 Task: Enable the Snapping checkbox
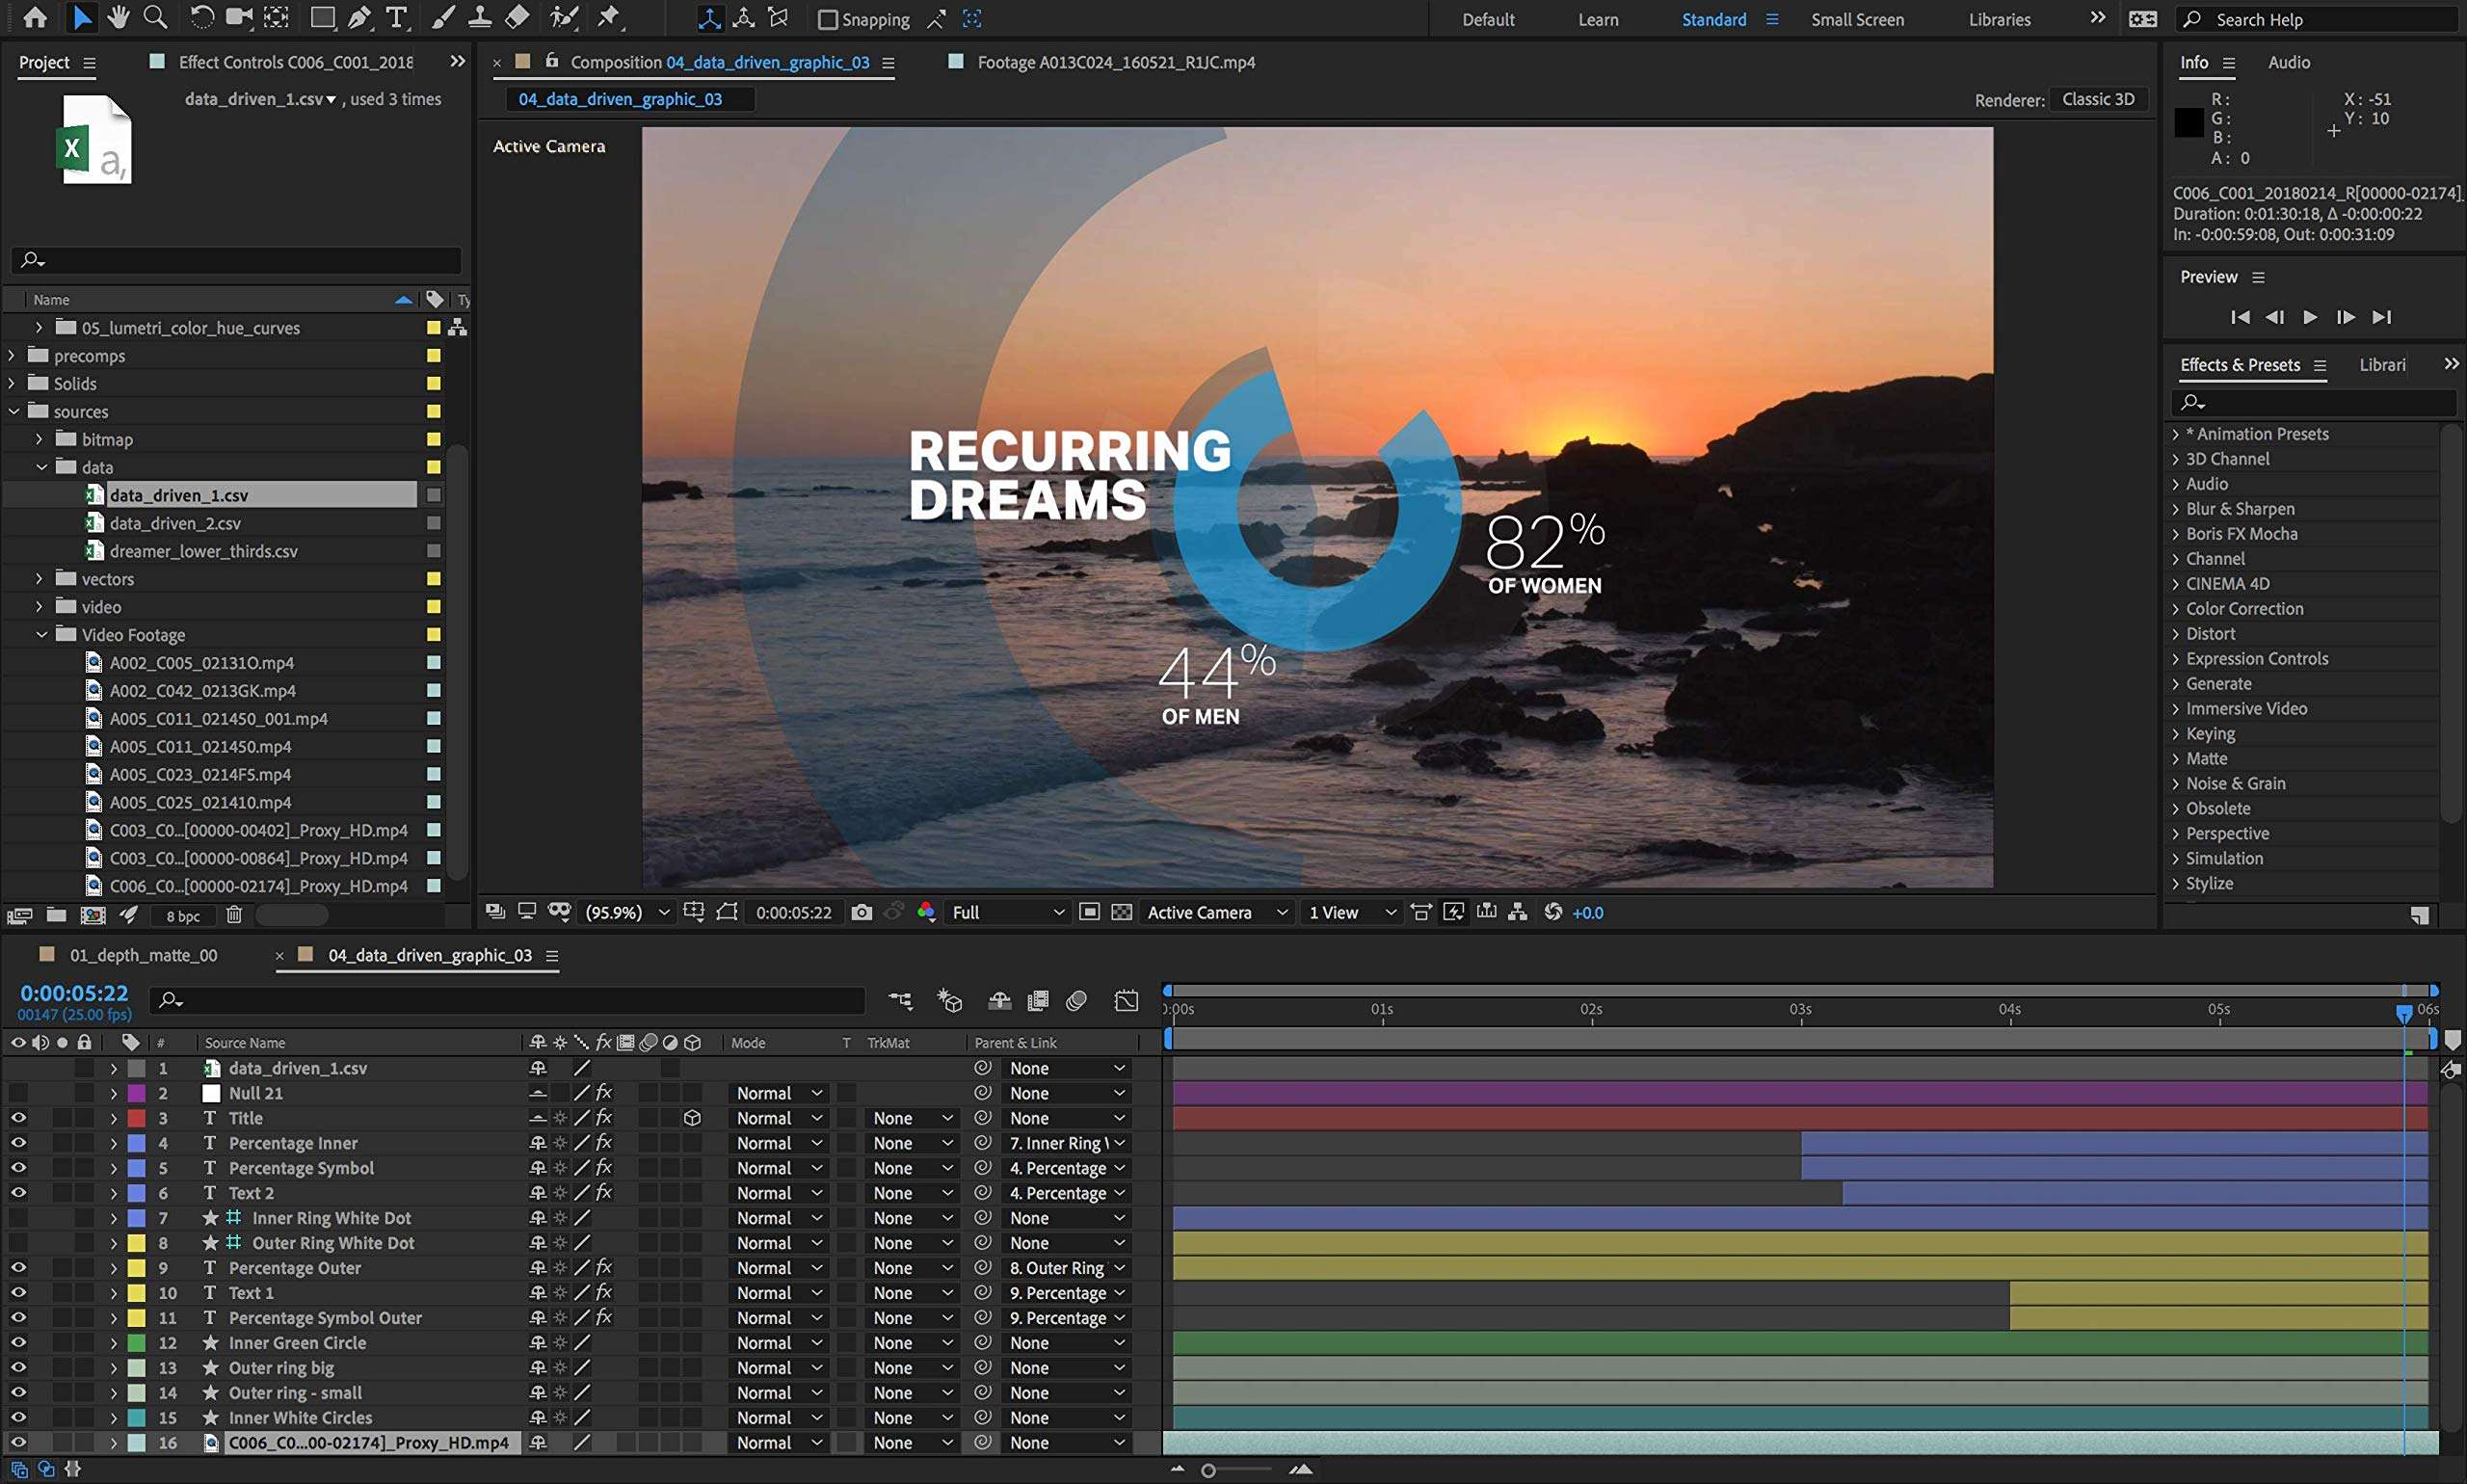coord(829,19)
